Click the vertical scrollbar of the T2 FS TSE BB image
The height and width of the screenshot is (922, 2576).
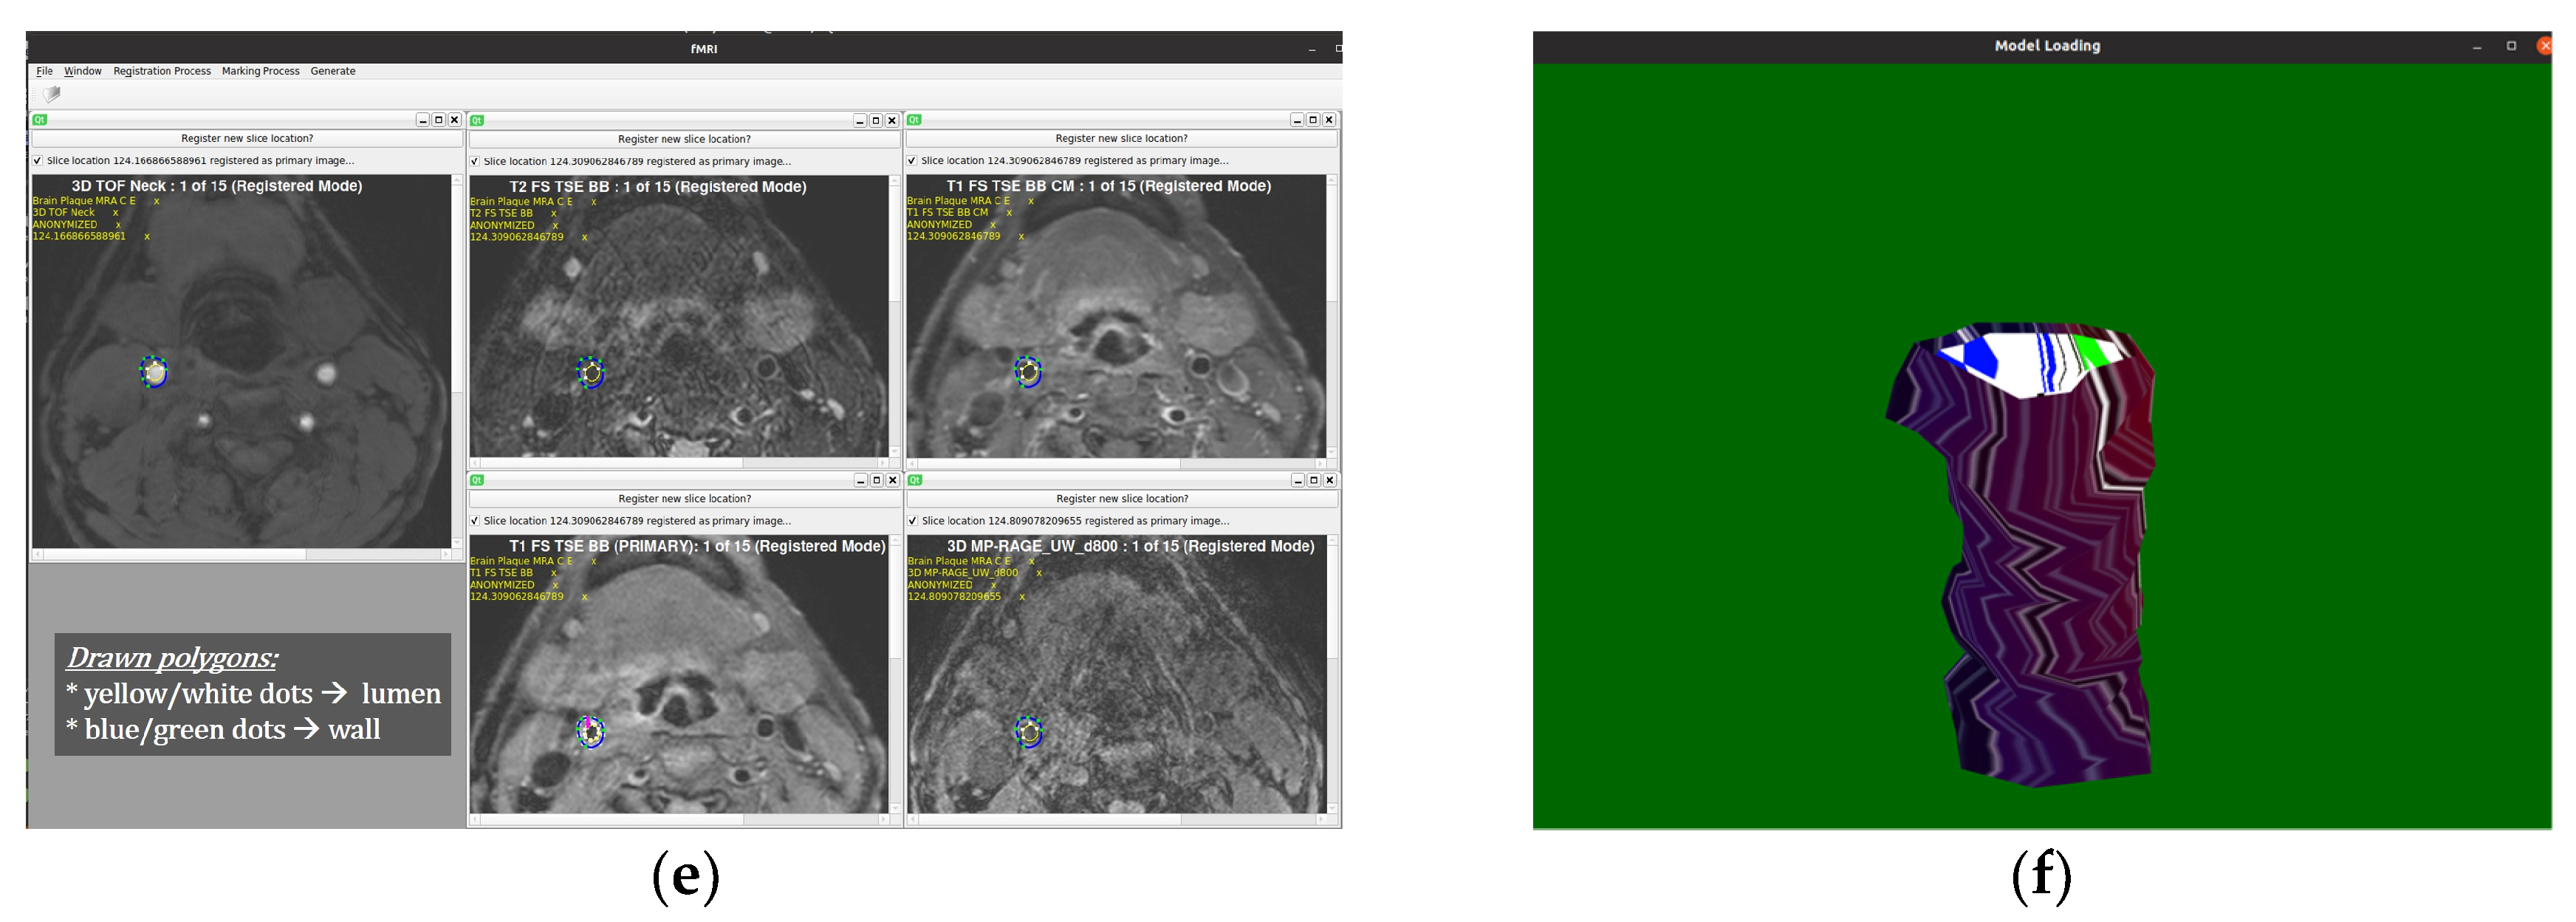(895, 316)
